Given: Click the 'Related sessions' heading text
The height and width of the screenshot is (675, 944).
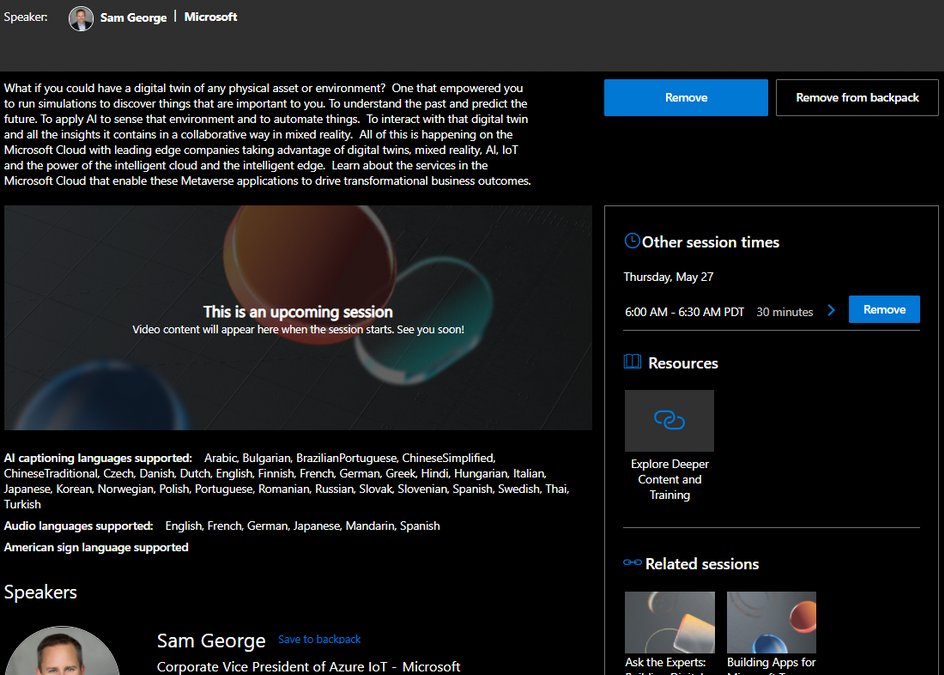Looking at the screenshot, I should coord(702,564).
